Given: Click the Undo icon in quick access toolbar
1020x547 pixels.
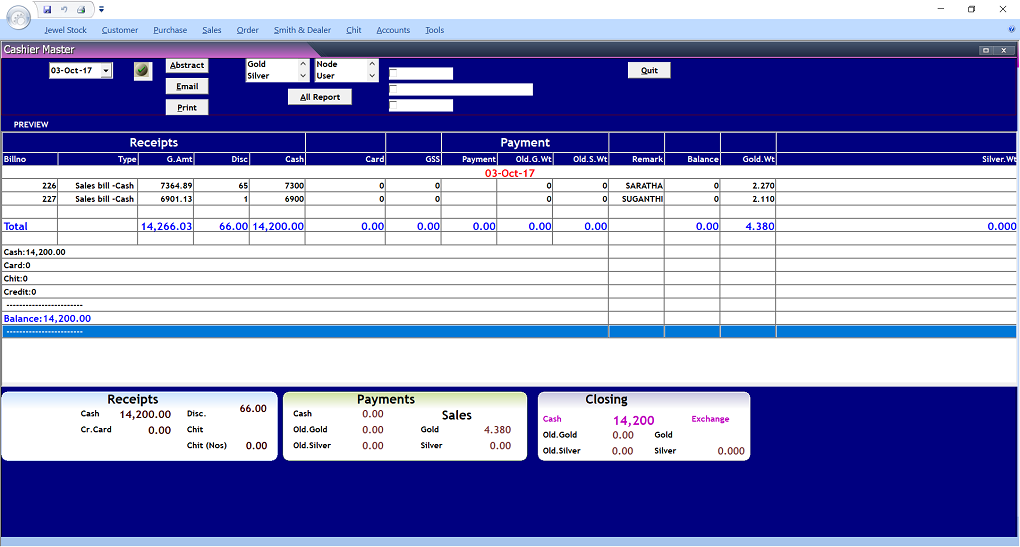Looking at the screenshot, I should 63,9.
